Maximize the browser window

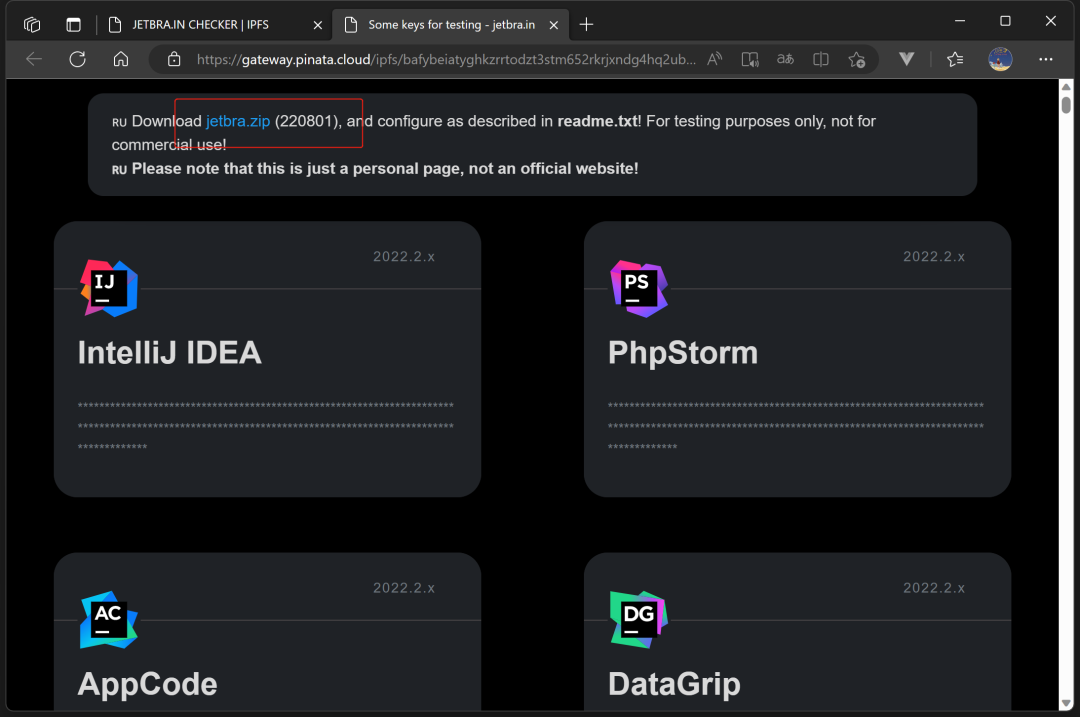1005,21
